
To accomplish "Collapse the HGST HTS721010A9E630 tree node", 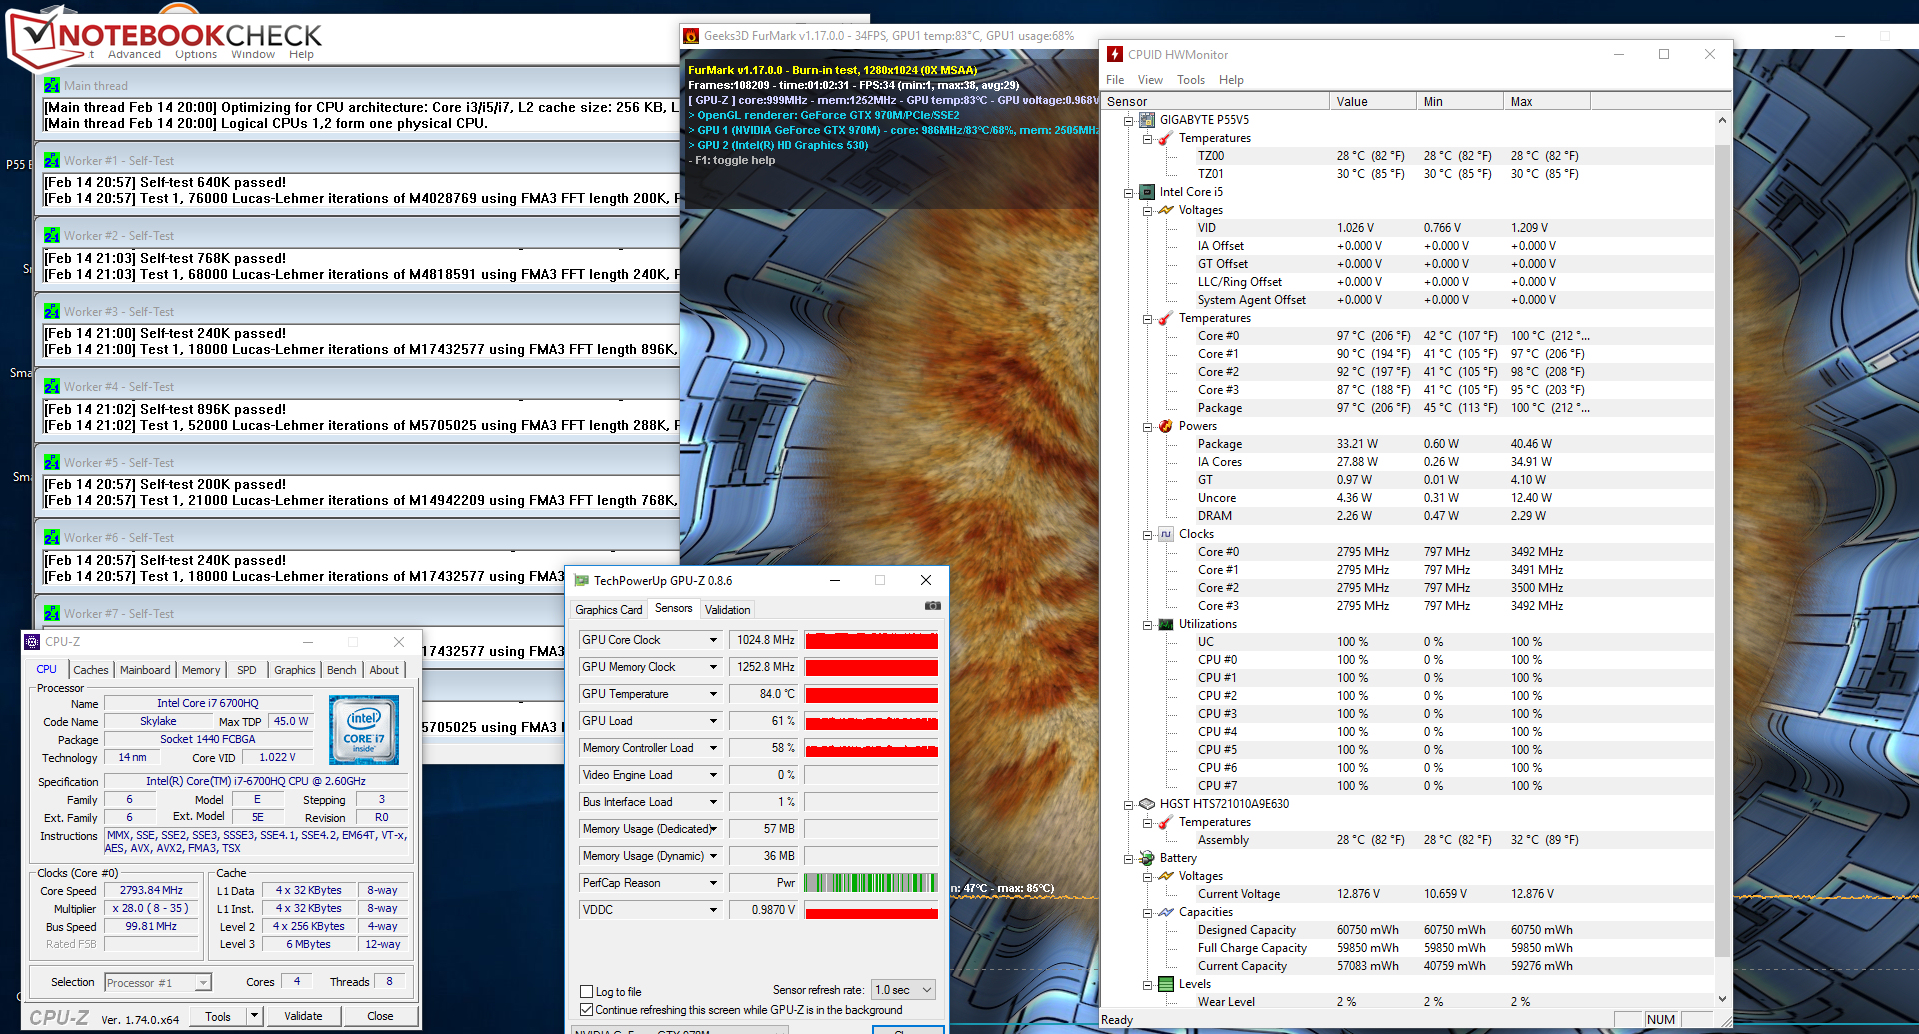I will coord(1128,804).
